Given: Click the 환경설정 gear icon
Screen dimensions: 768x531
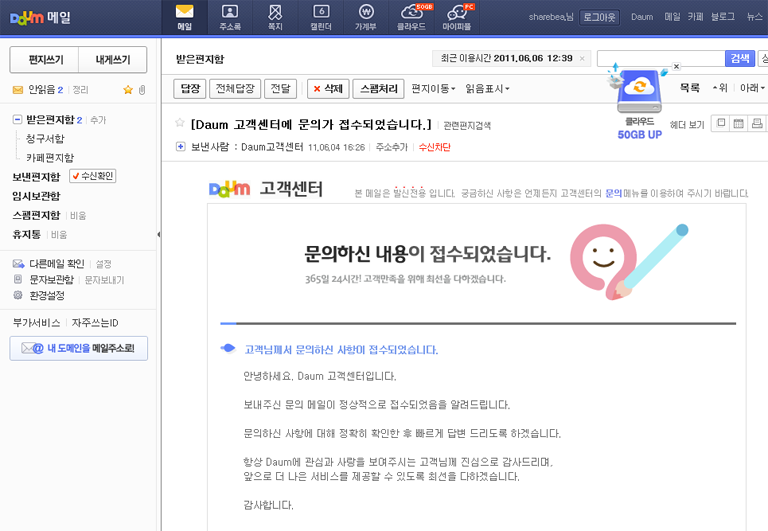Looking at the screenshot, I should tap(18, 295).
